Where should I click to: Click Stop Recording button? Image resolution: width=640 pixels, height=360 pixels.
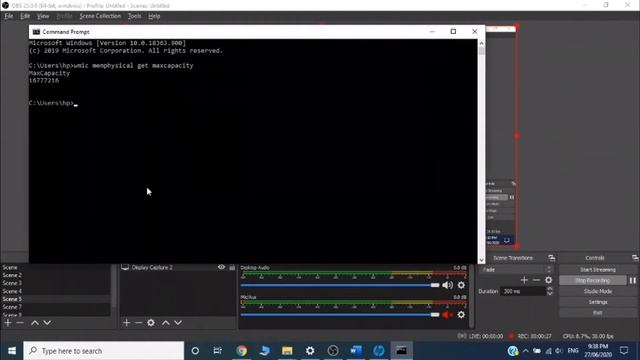[593, 280]
